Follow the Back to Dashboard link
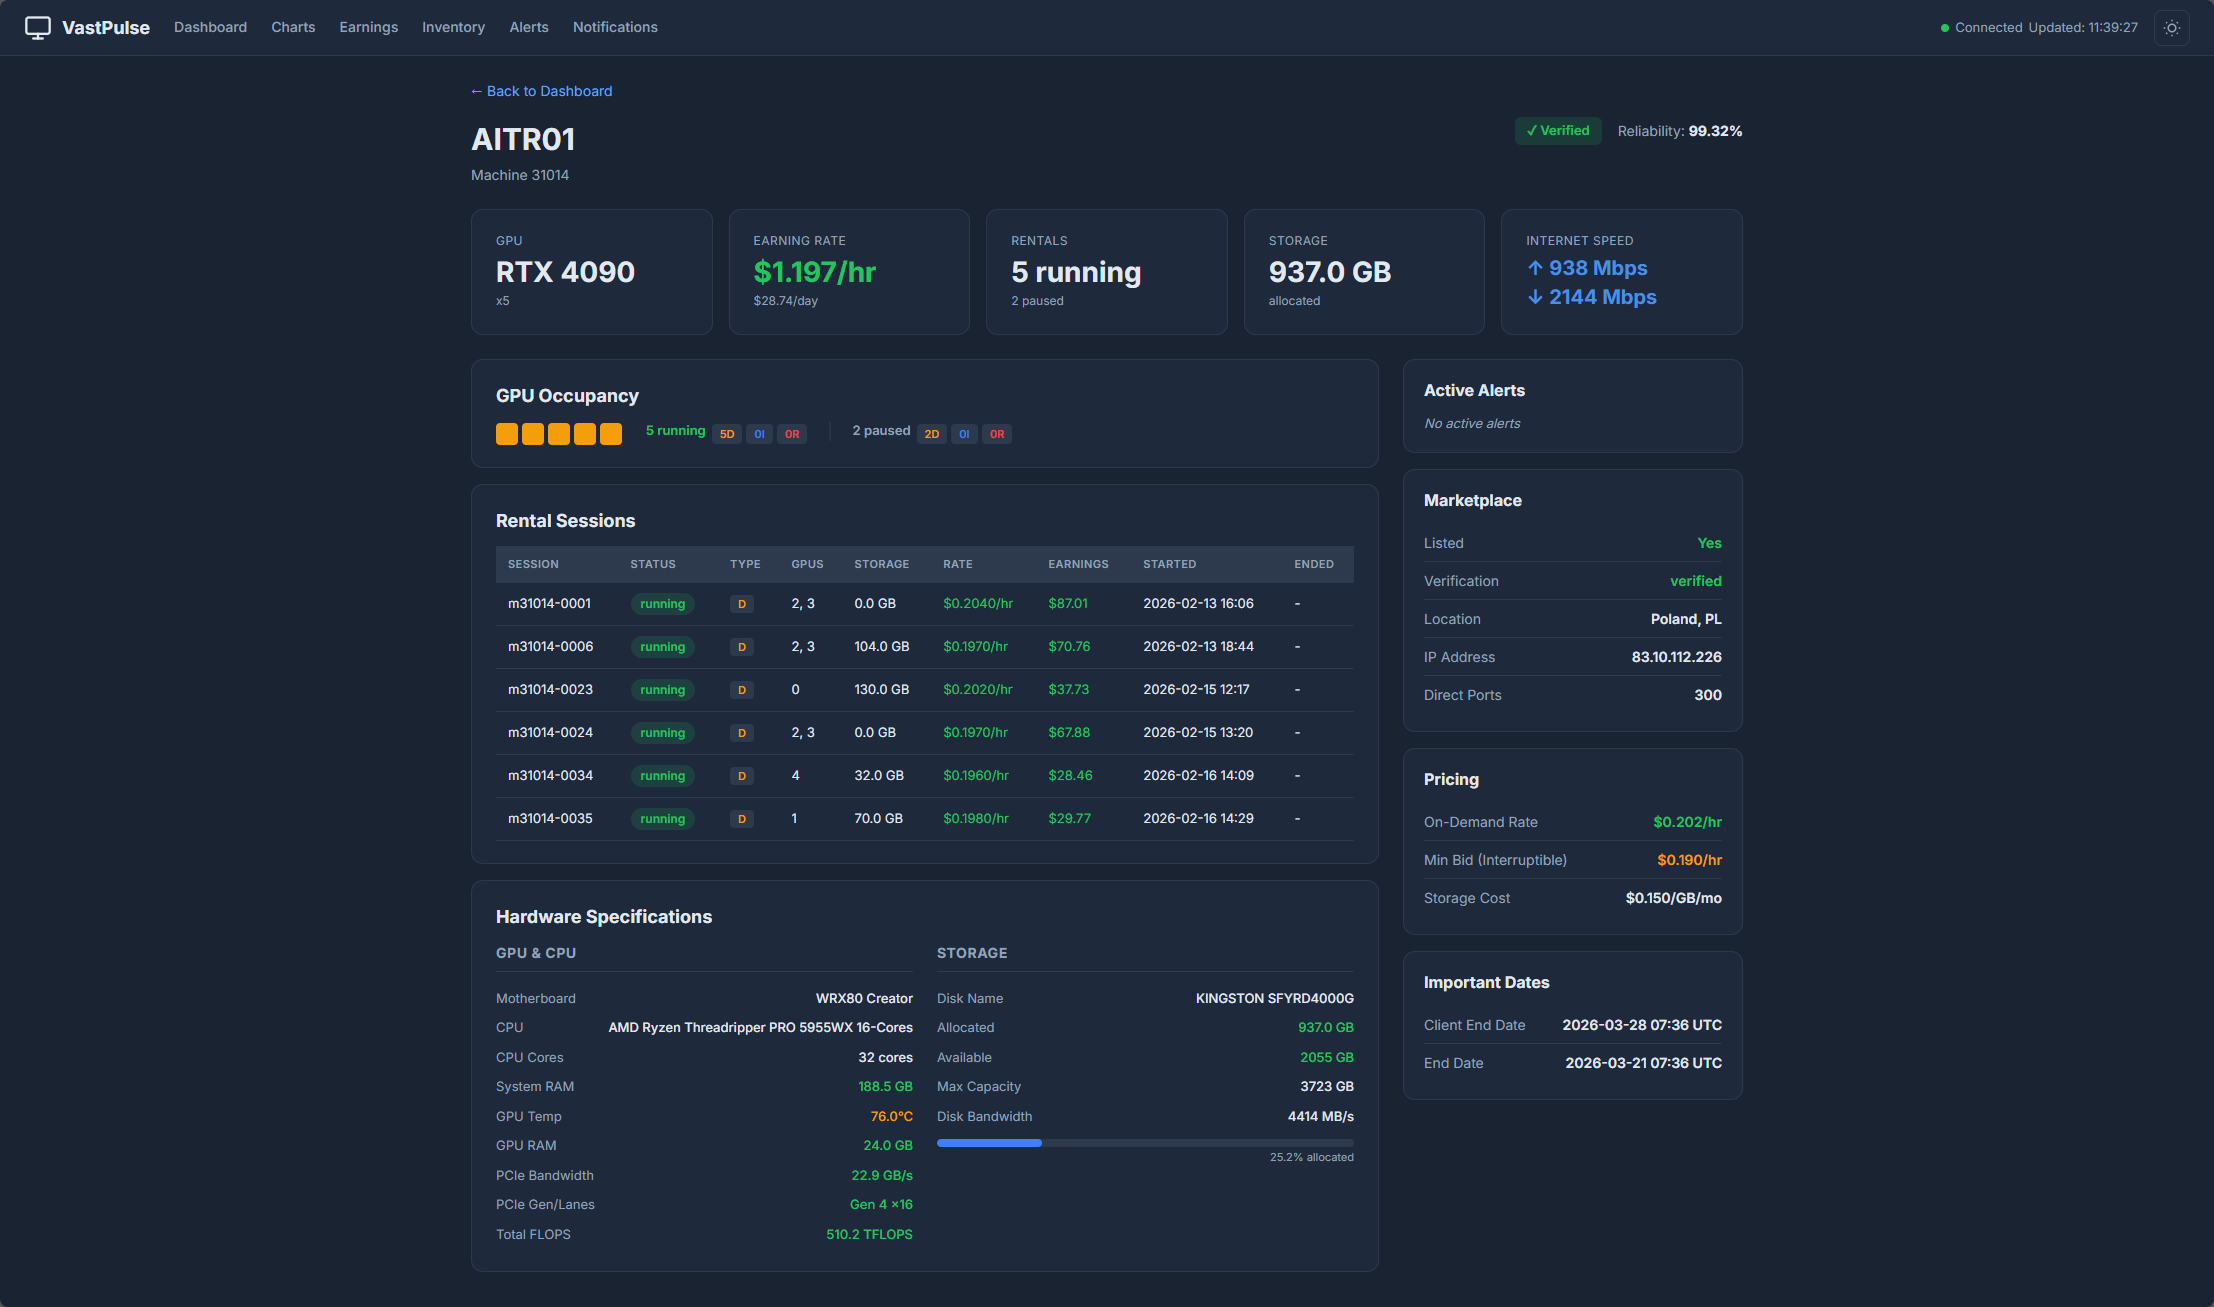The image size is (2214, 1307). coord(542,91)
